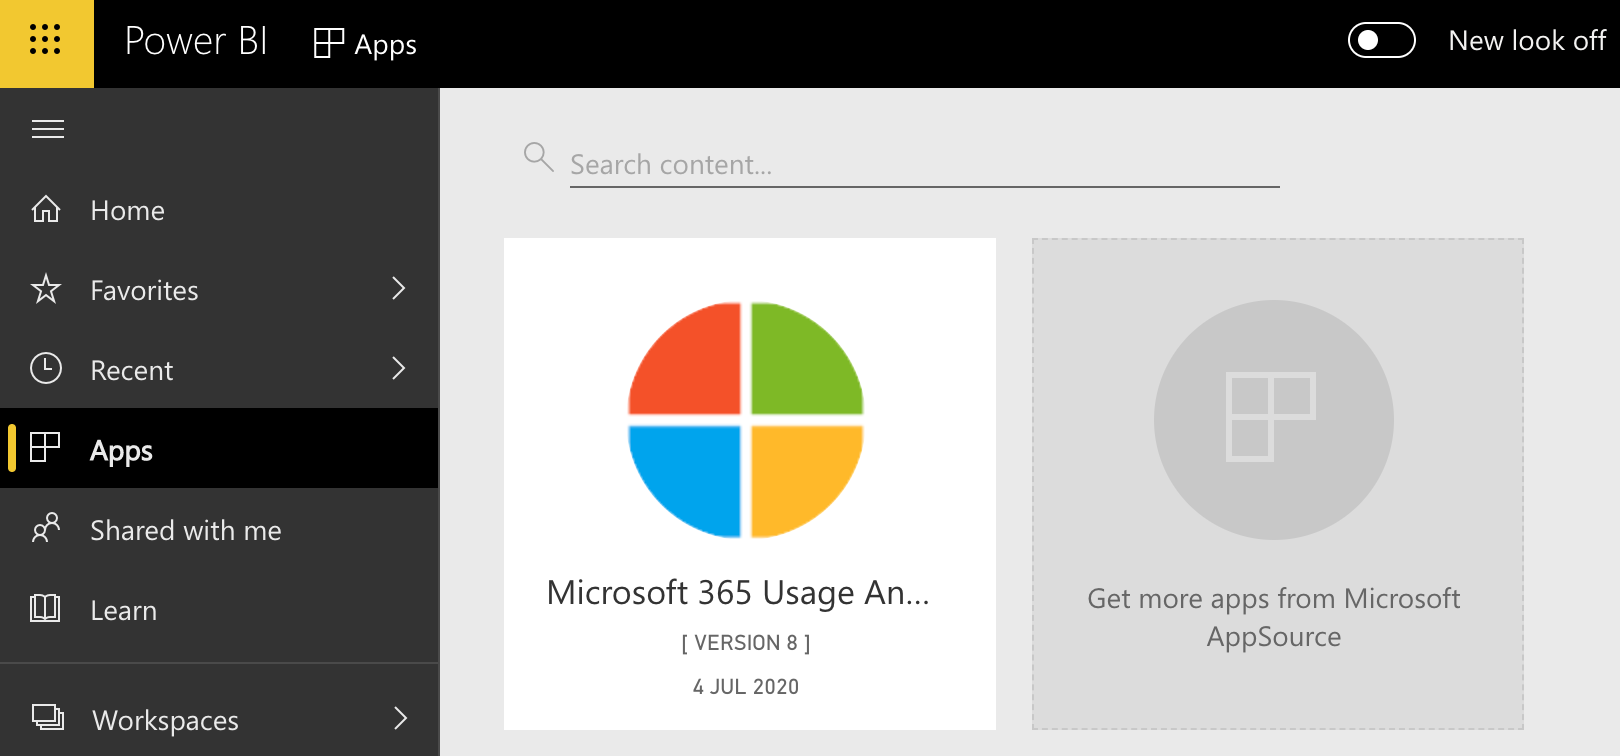Click the Apps grid icon in sidebar
This screenshot has width=1620, height=756.
(45, 447)
